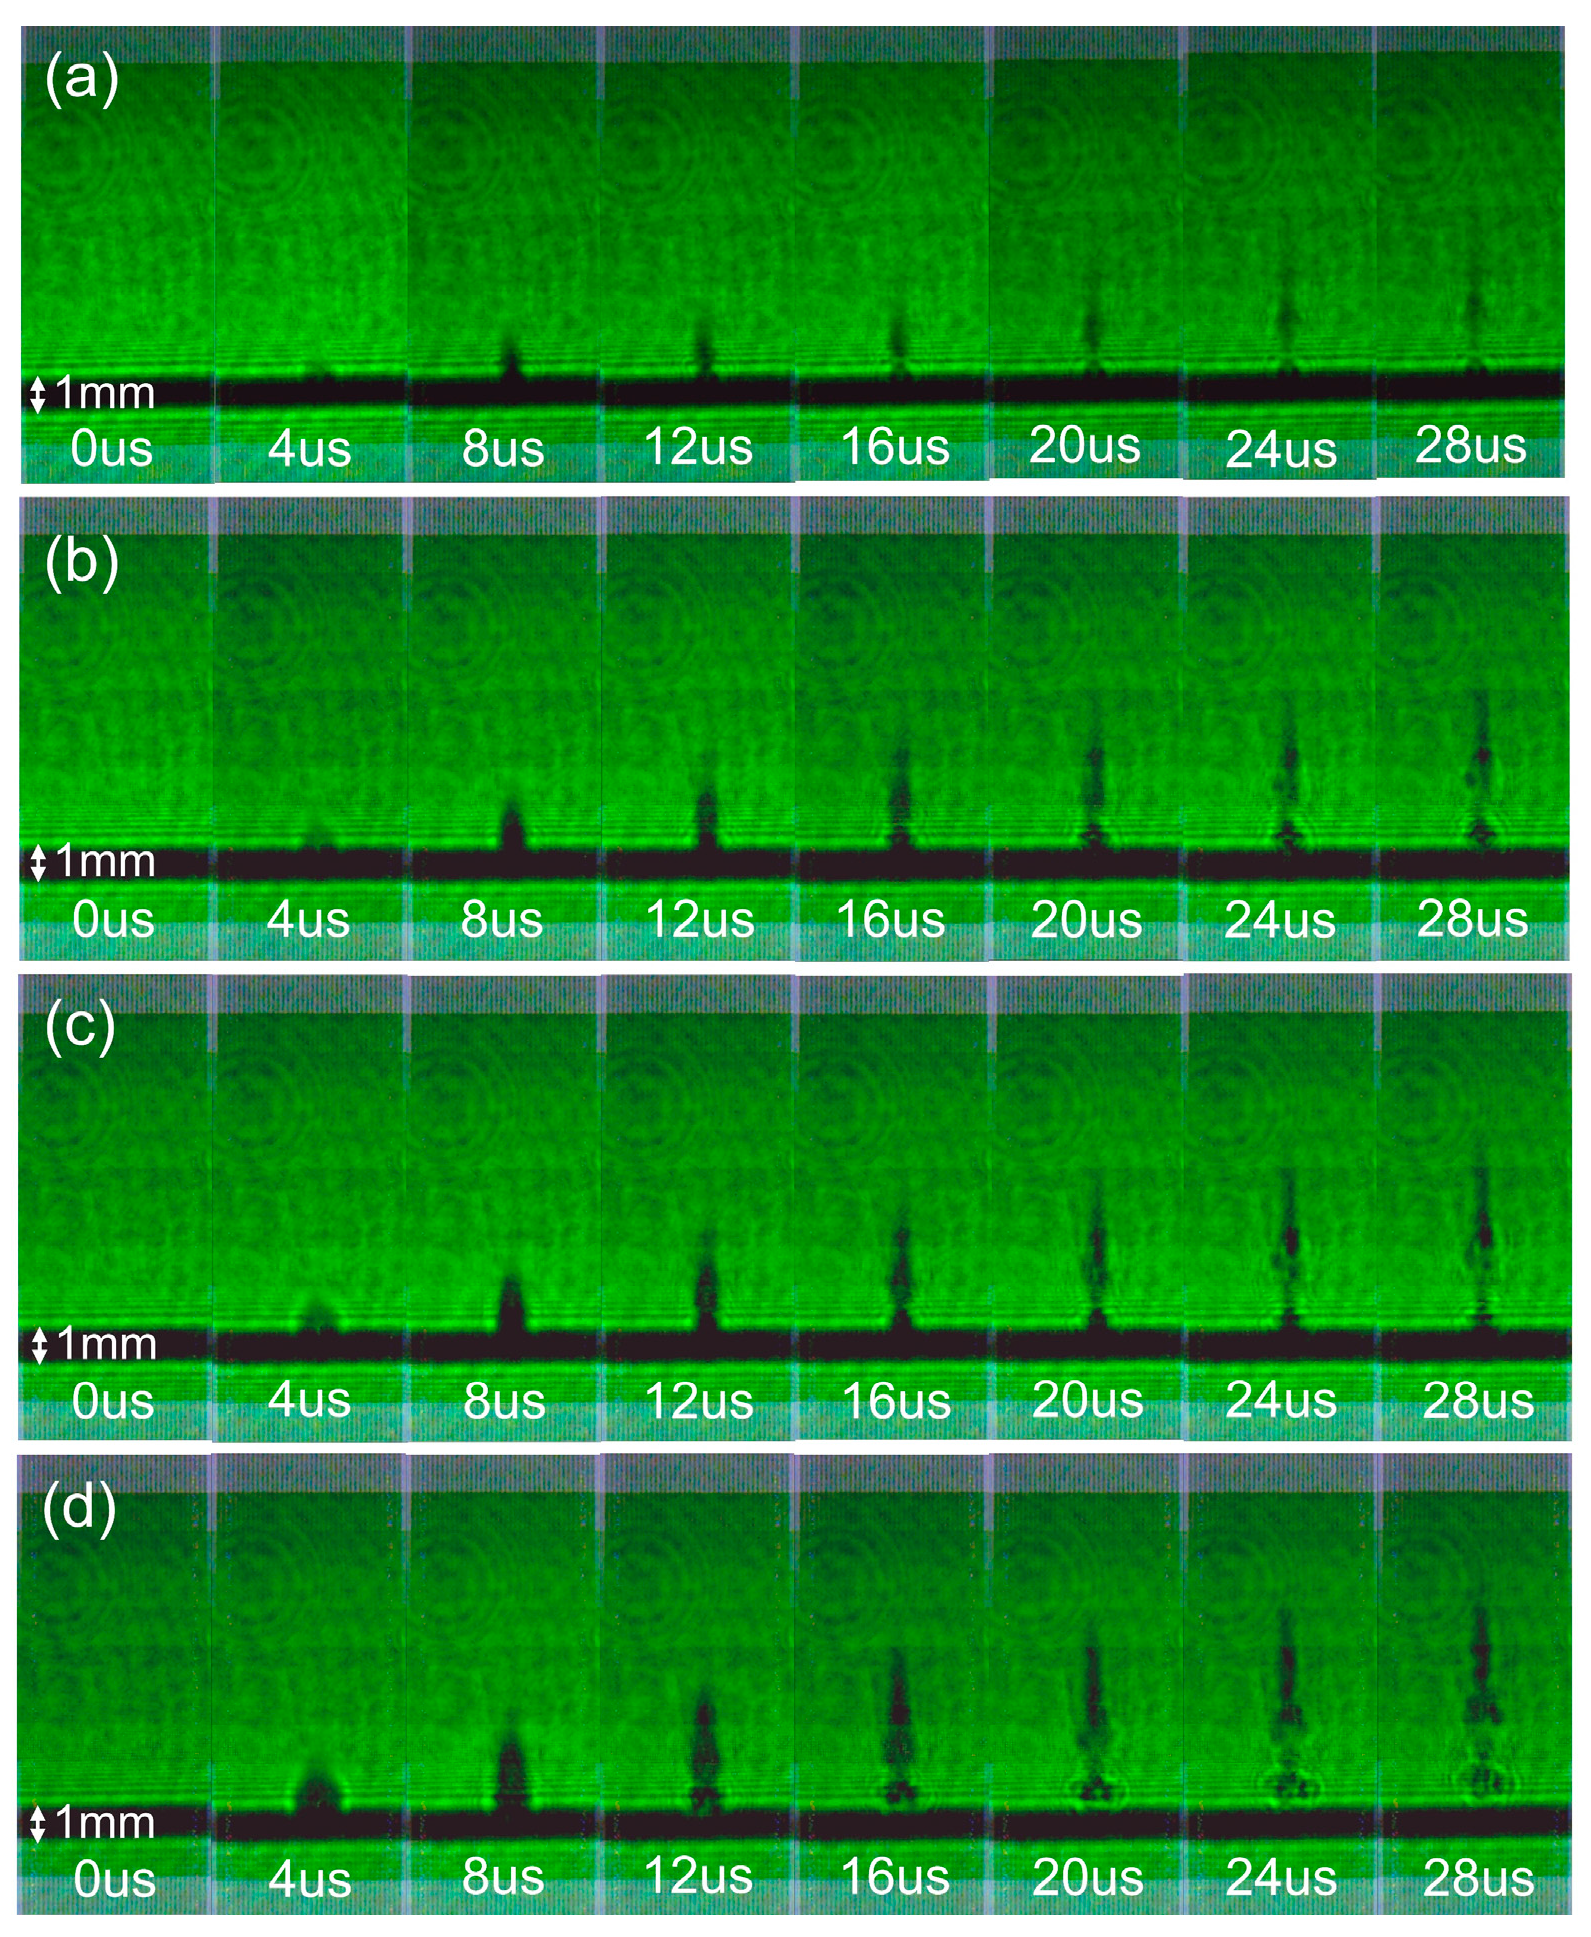Select the (d) panel label
1591x1937 pixels.
click(x=80, y=1506)
